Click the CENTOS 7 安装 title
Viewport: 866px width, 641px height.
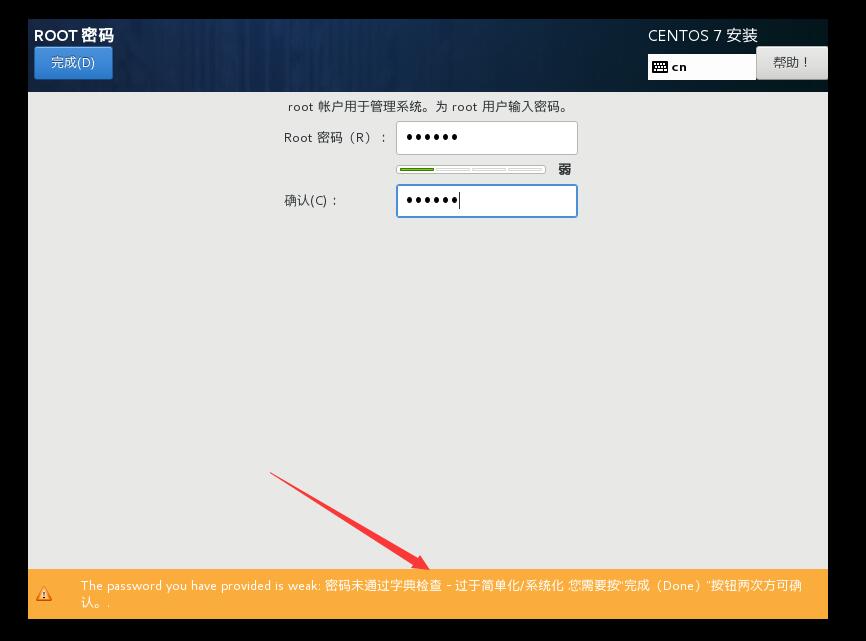(701, 35)
